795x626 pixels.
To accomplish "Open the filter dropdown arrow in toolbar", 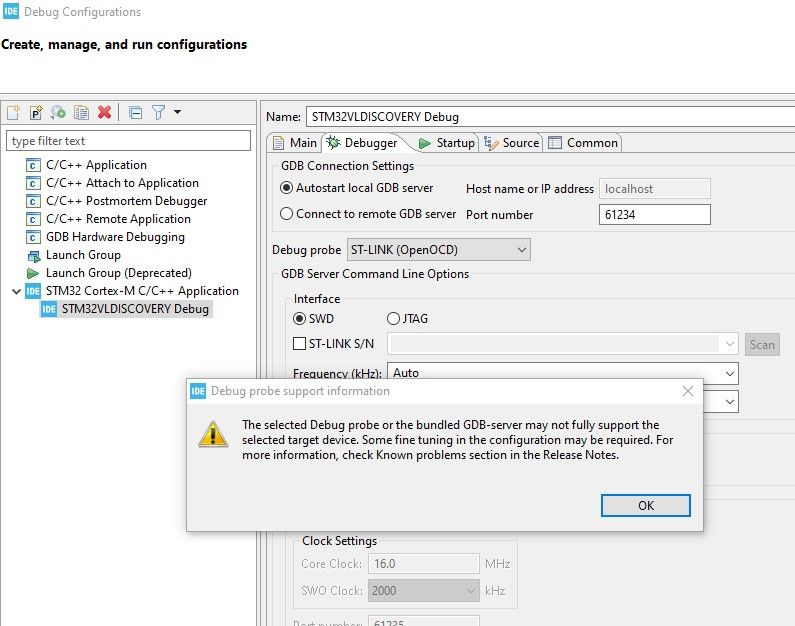I will click(x=177, y=112).
